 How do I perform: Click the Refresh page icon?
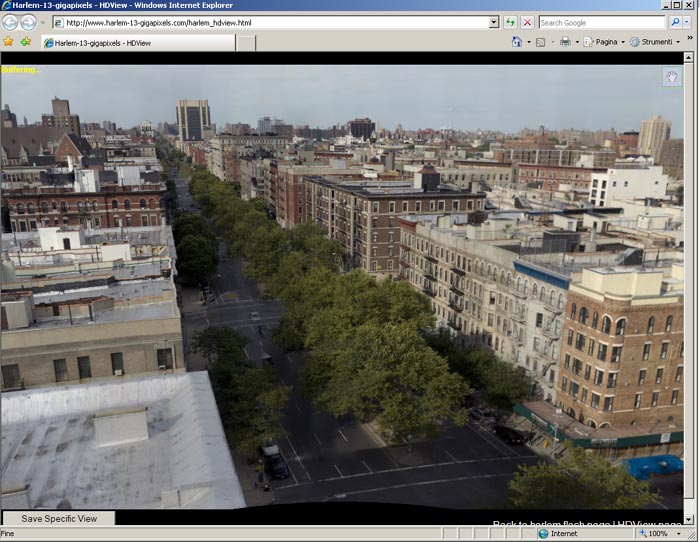(x=510, y=22)
